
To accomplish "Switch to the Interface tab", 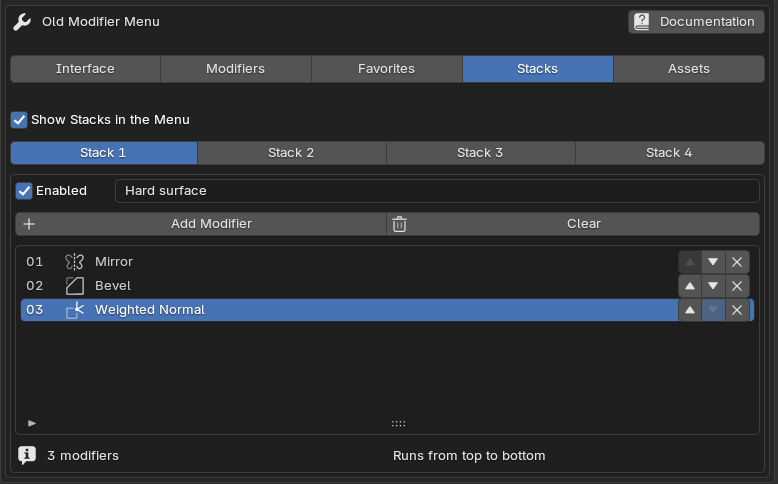I will (x=85, y=69).
